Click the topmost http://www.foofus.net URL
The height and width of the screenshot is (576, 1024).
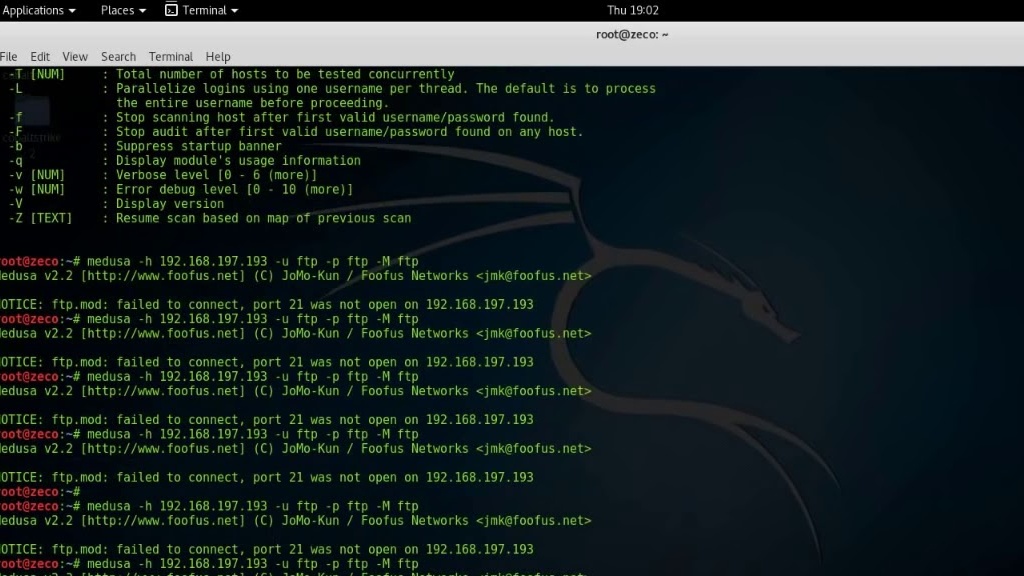(x=162, y=276)
